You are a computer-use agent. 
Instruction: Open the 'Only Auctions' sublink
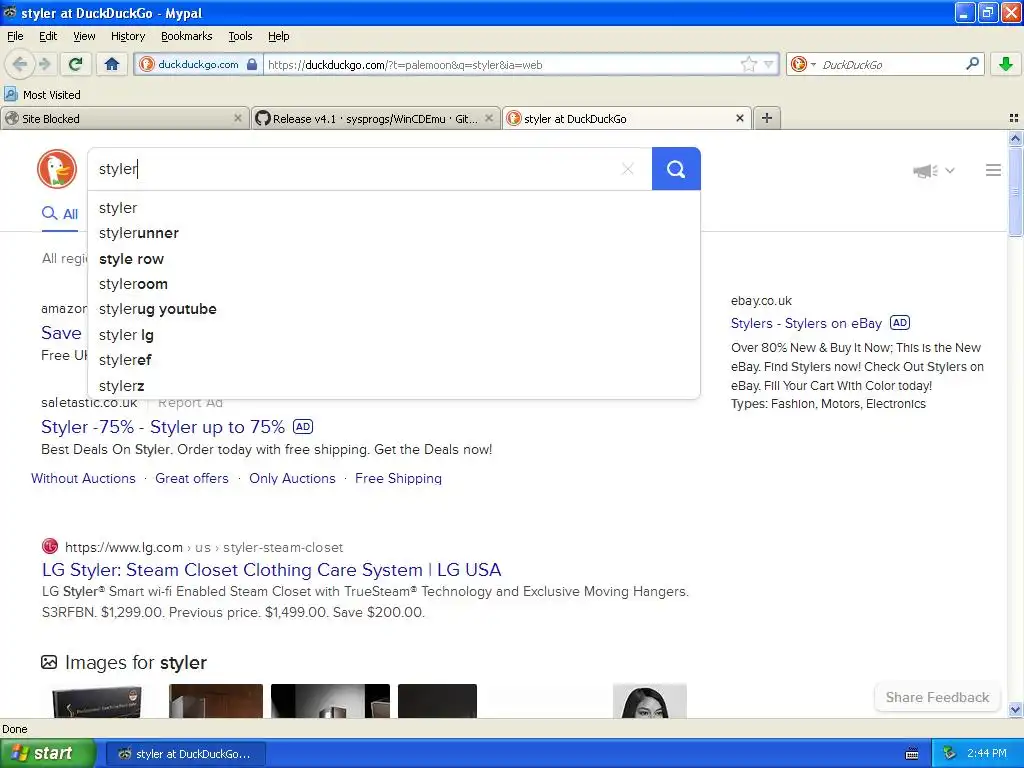[292, 478]
